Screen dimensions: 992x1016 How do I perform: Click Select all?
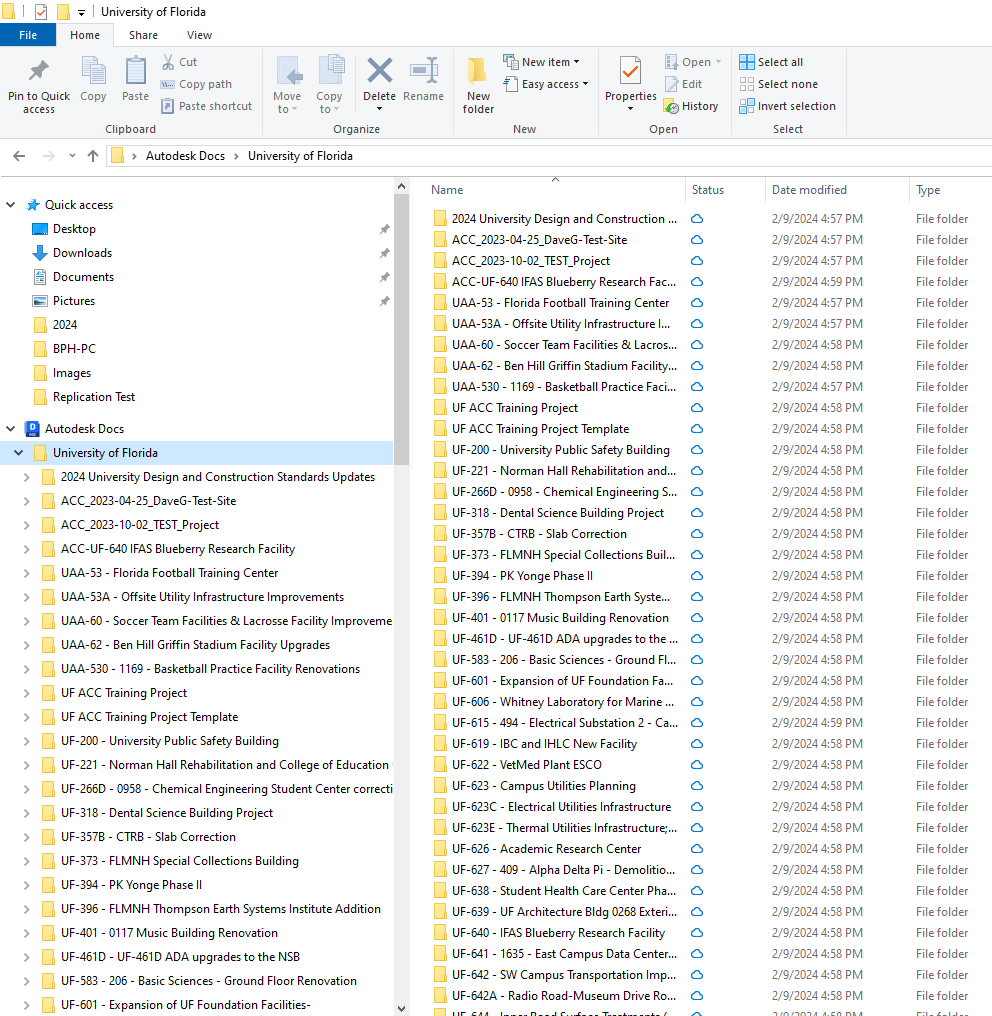771,62
